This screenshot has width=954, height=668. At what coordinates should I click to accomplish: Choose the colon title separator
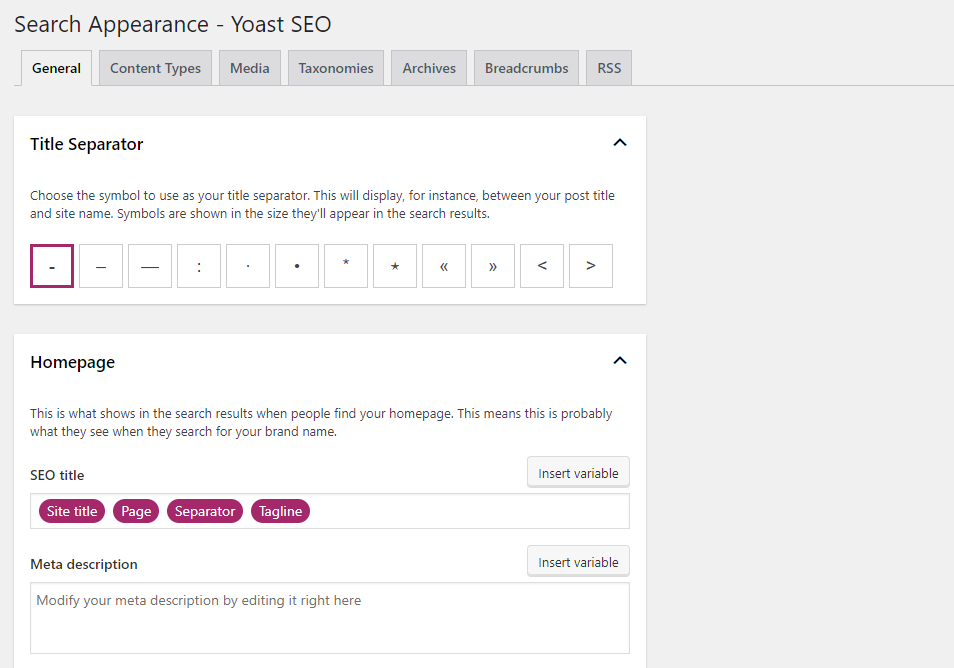[x=199, y=266]
